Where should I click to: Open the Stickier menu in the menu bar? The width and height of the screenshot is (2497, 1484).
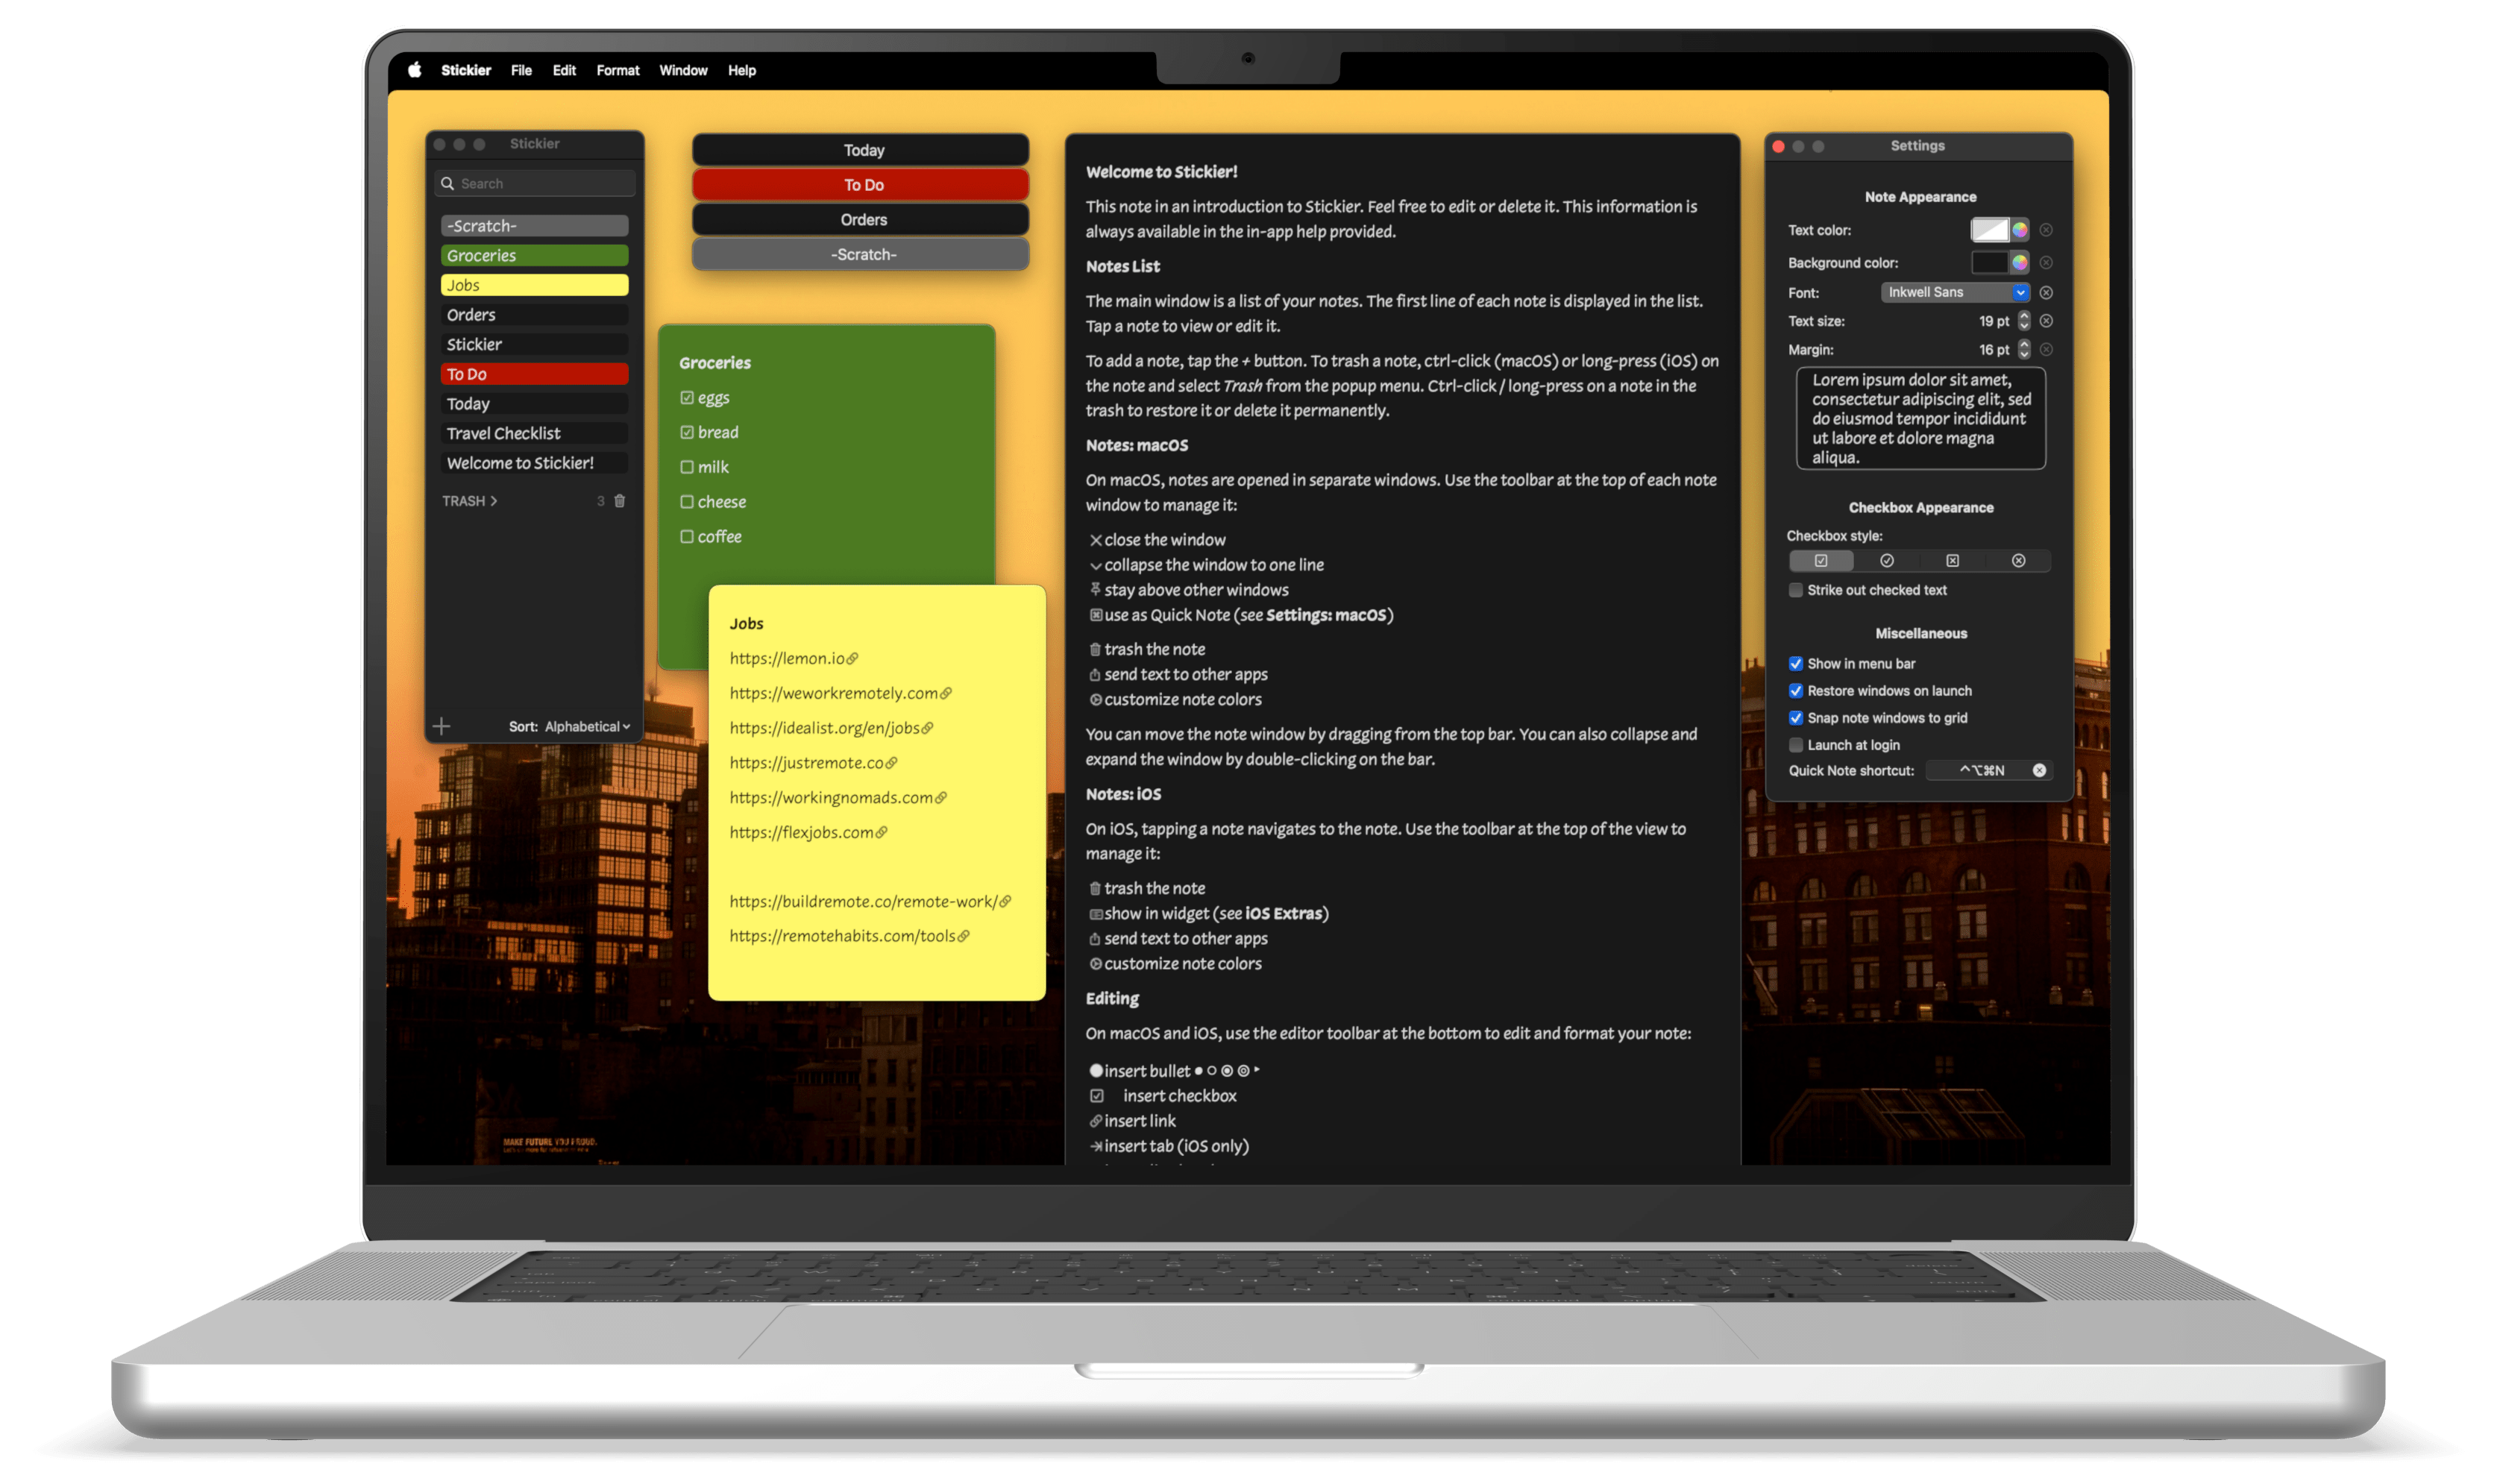[x=466, y=70]
